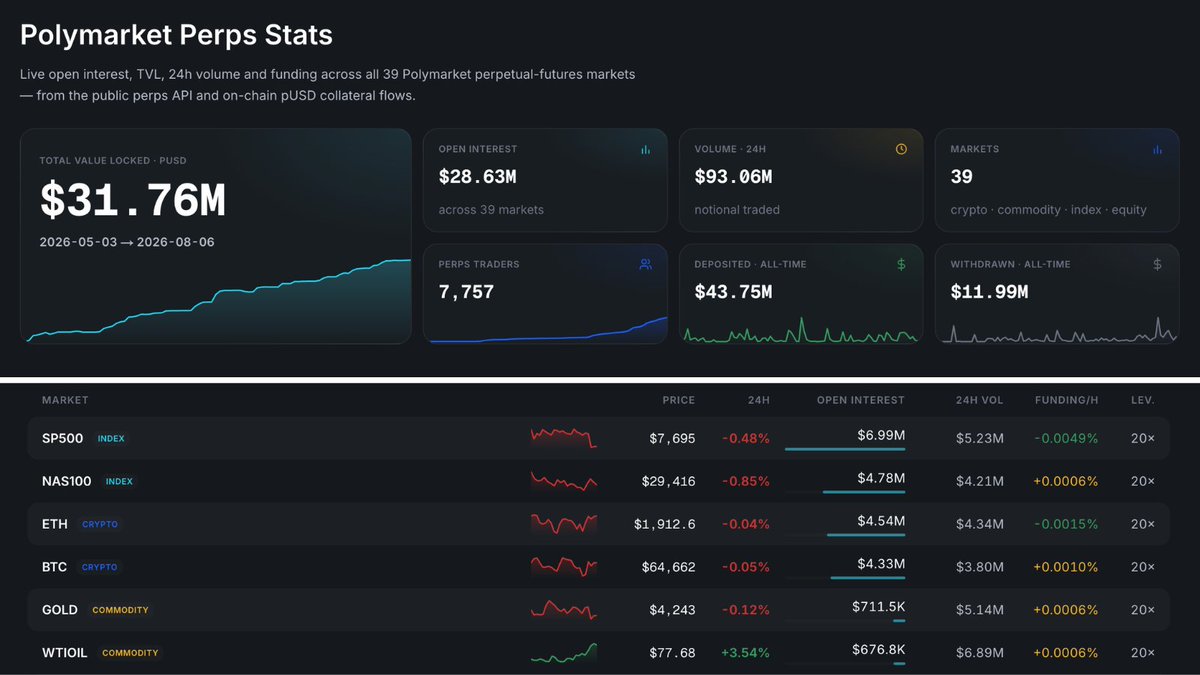
Task: Click the 7,757 perps traders count
Action: click(x=466, y=293)
